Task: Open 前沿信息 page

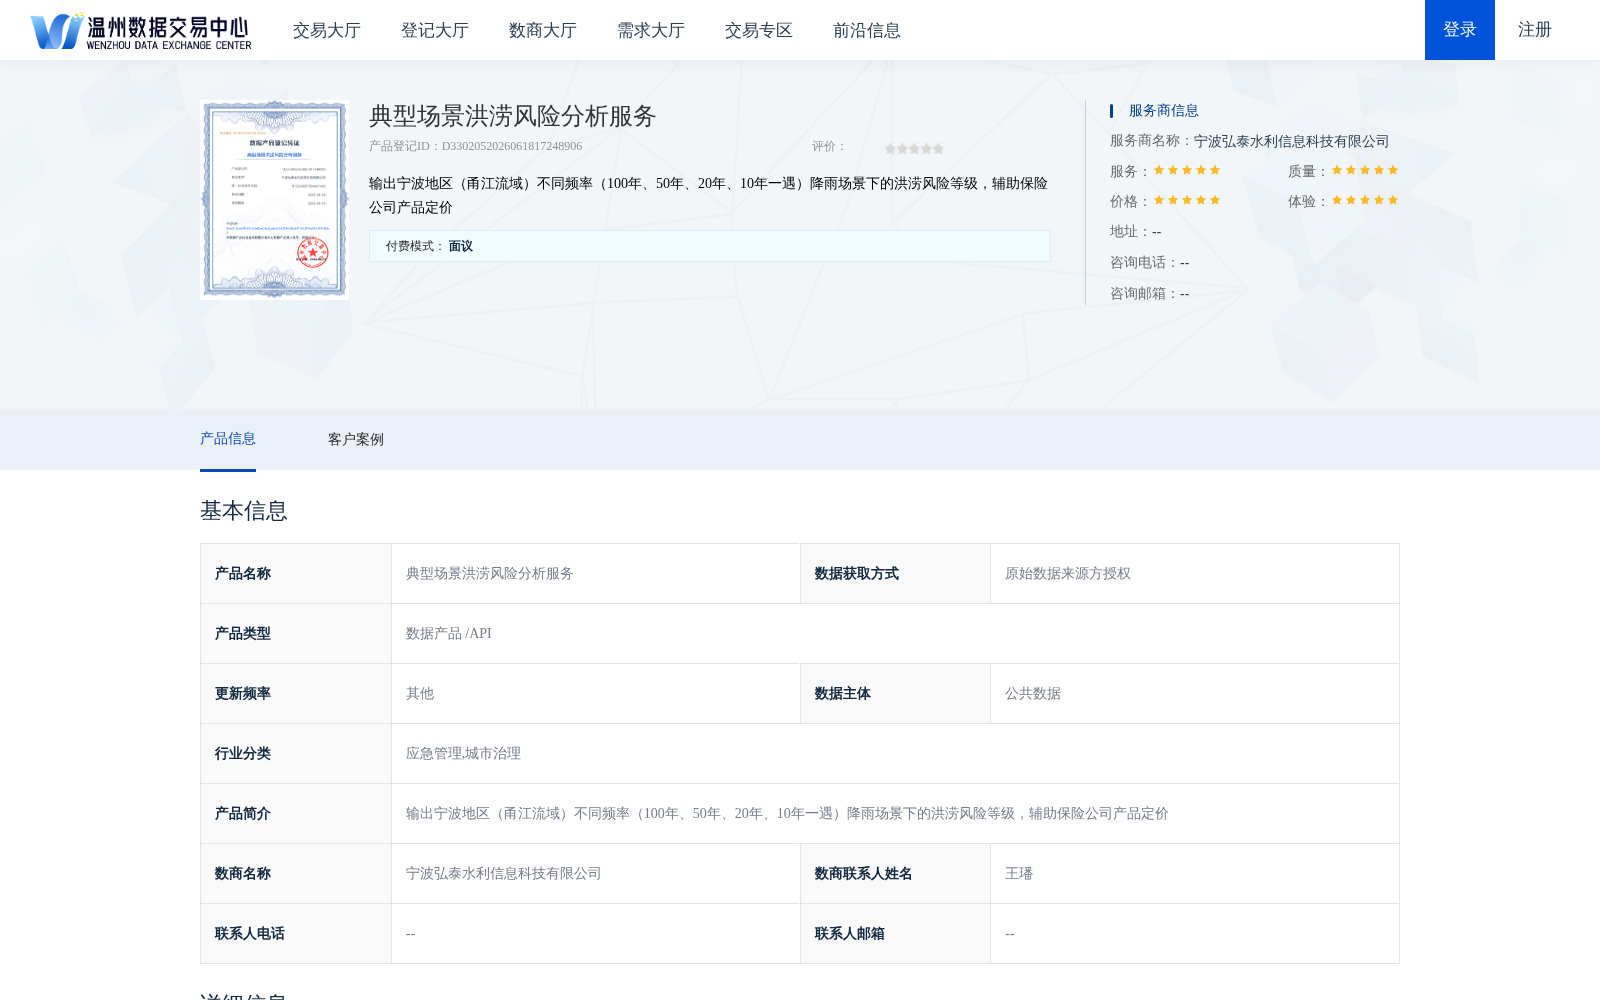Action: [867, 31]
